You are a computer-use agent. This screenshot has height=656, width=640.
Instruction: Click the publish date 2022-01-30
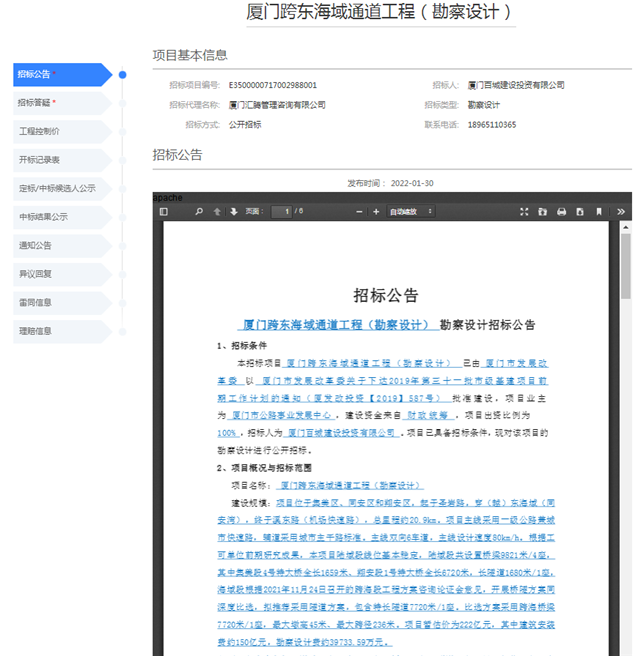(412, 183)
